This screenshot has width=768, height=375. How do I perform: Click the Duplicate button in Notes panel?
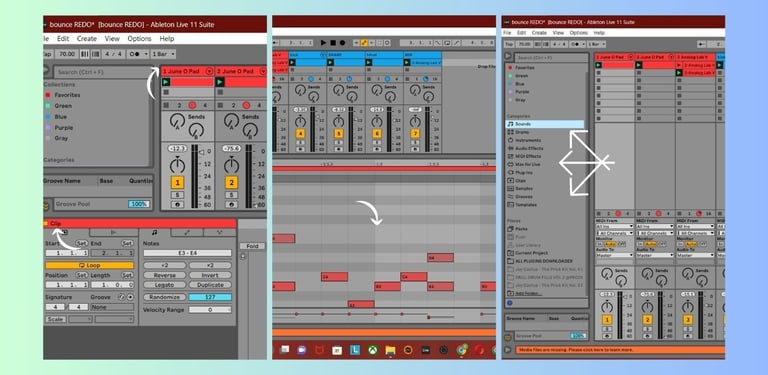click(x=210, y=284)
